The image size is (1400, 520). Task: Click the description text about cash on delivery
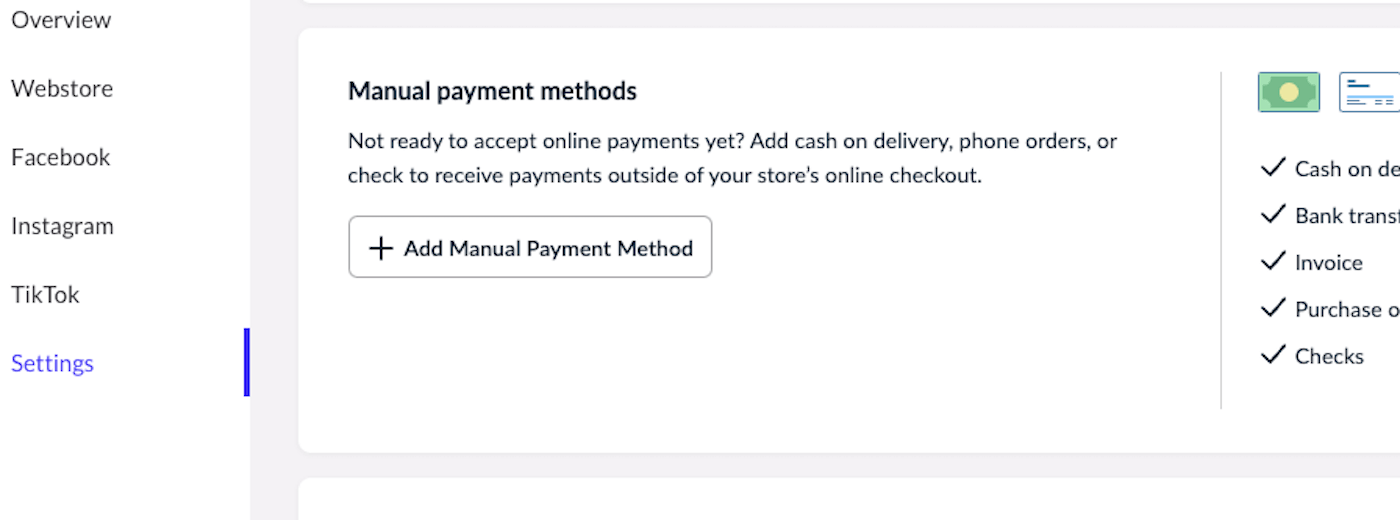click(x=733, y=158)
